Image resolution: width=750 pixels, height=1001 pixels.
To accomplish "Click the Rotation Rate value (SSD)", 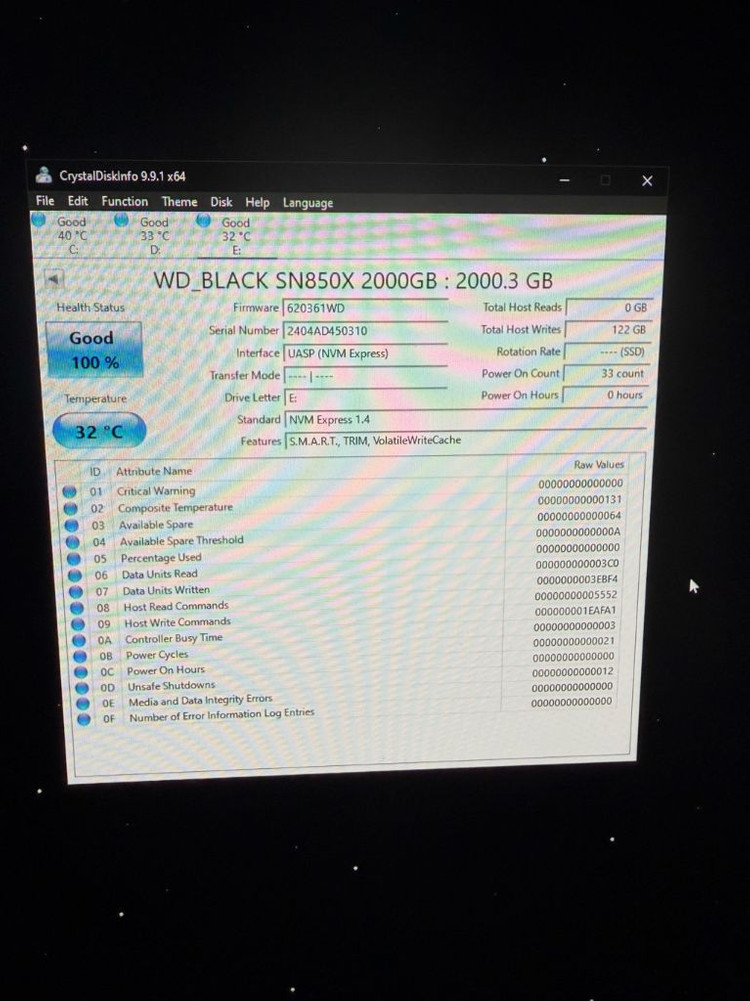I will [x=606, y=351].
